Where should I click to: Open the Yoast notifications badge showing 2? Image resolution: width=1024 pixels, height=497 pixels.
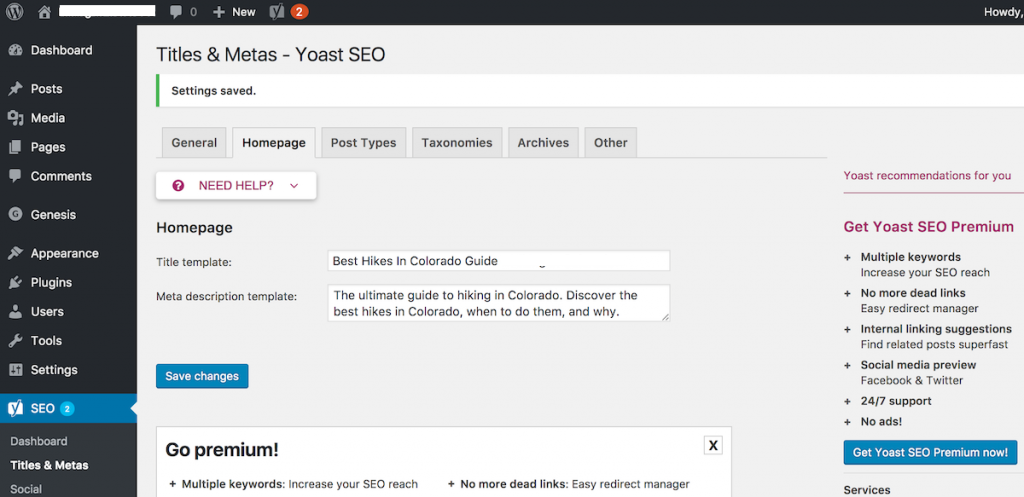[298, 12]
